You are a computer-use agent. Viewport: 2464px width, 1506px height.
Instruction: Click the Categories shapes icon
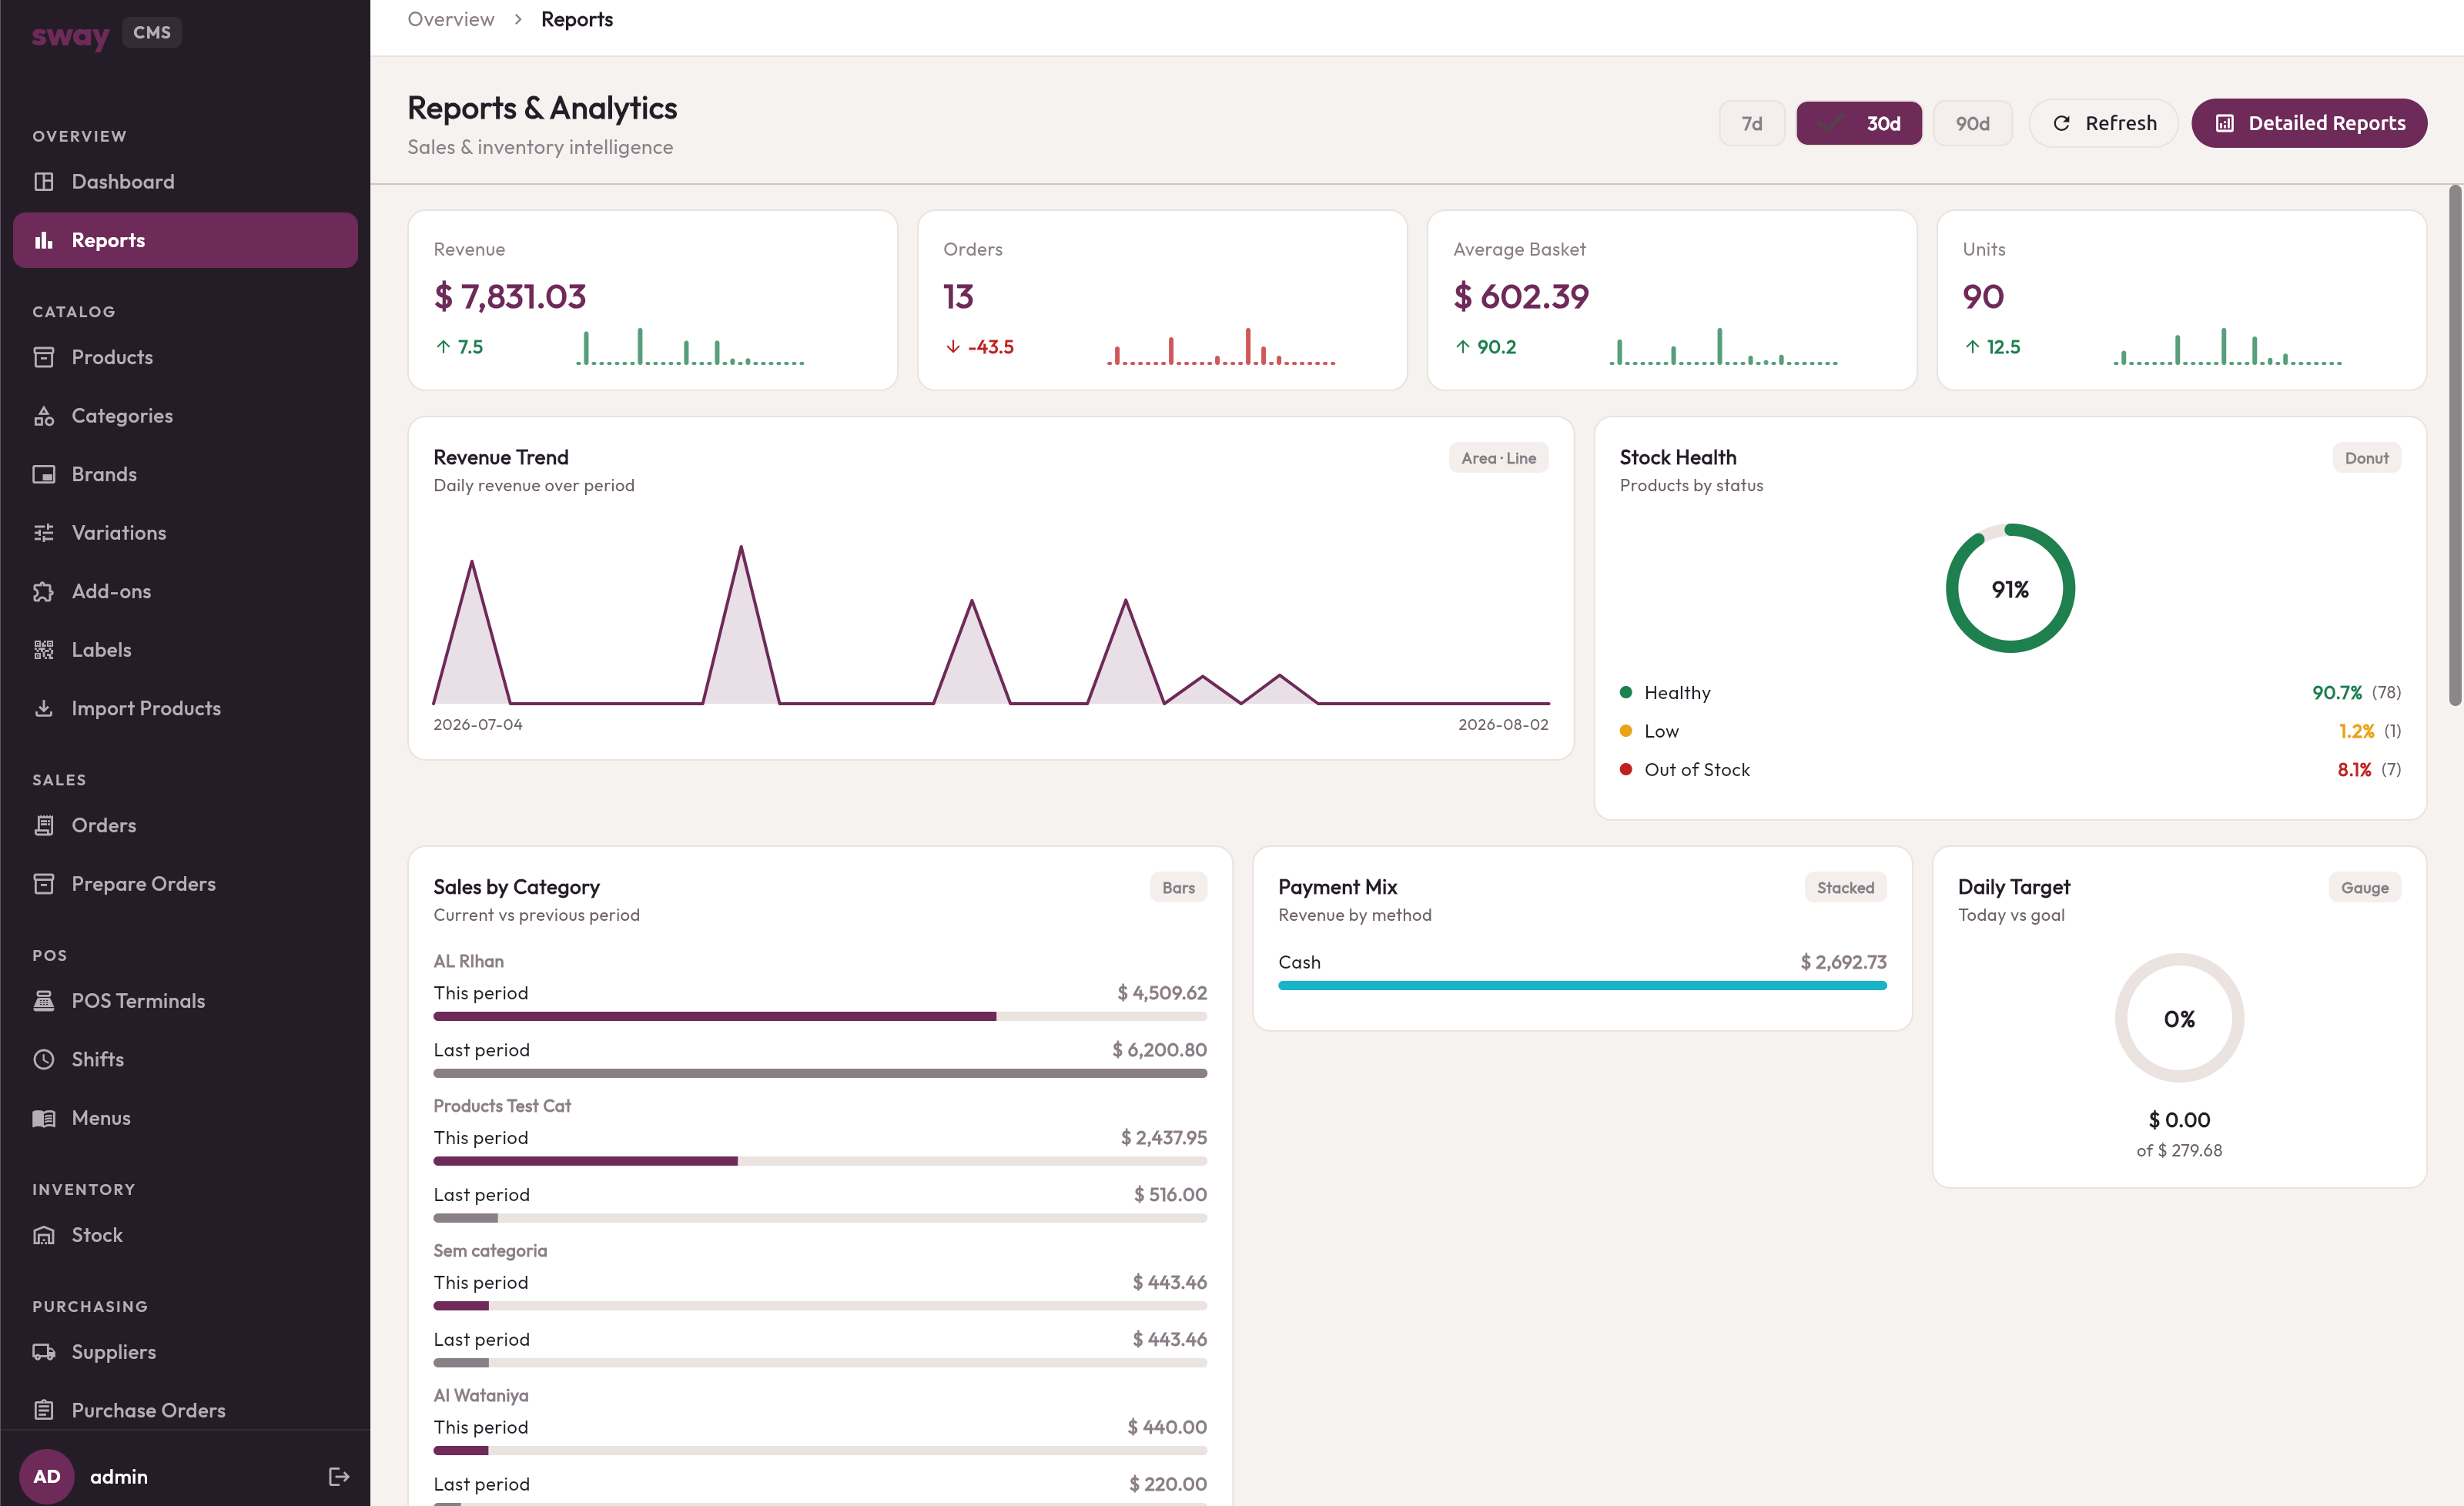[44, 416]
